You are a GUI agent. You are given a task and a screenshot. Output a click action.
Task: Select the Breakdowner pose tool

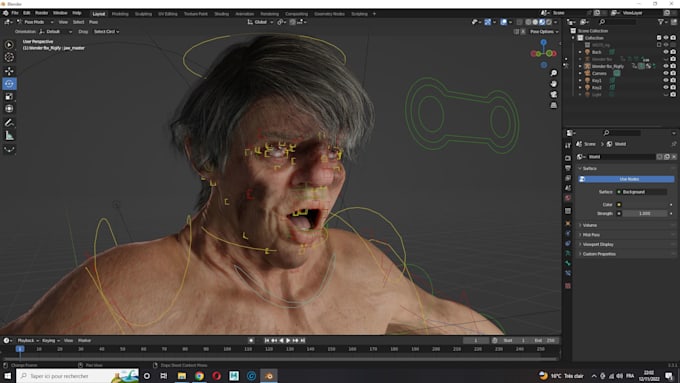9,149
